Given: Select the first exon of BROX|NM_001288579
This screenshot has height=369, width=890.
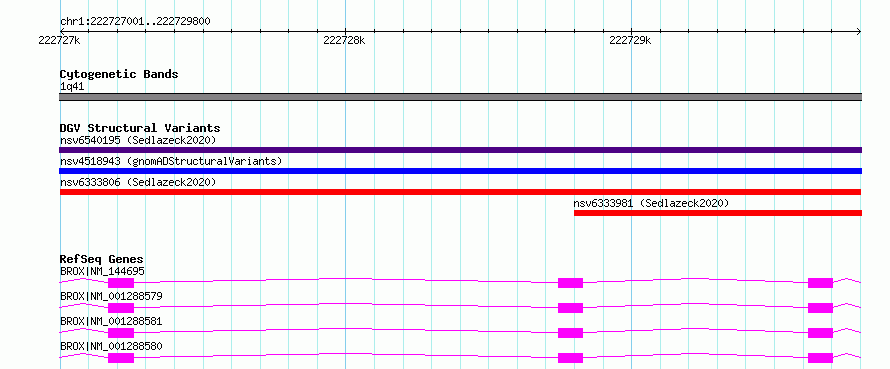Looking at the screenshot, I should (x=121, y=308).
